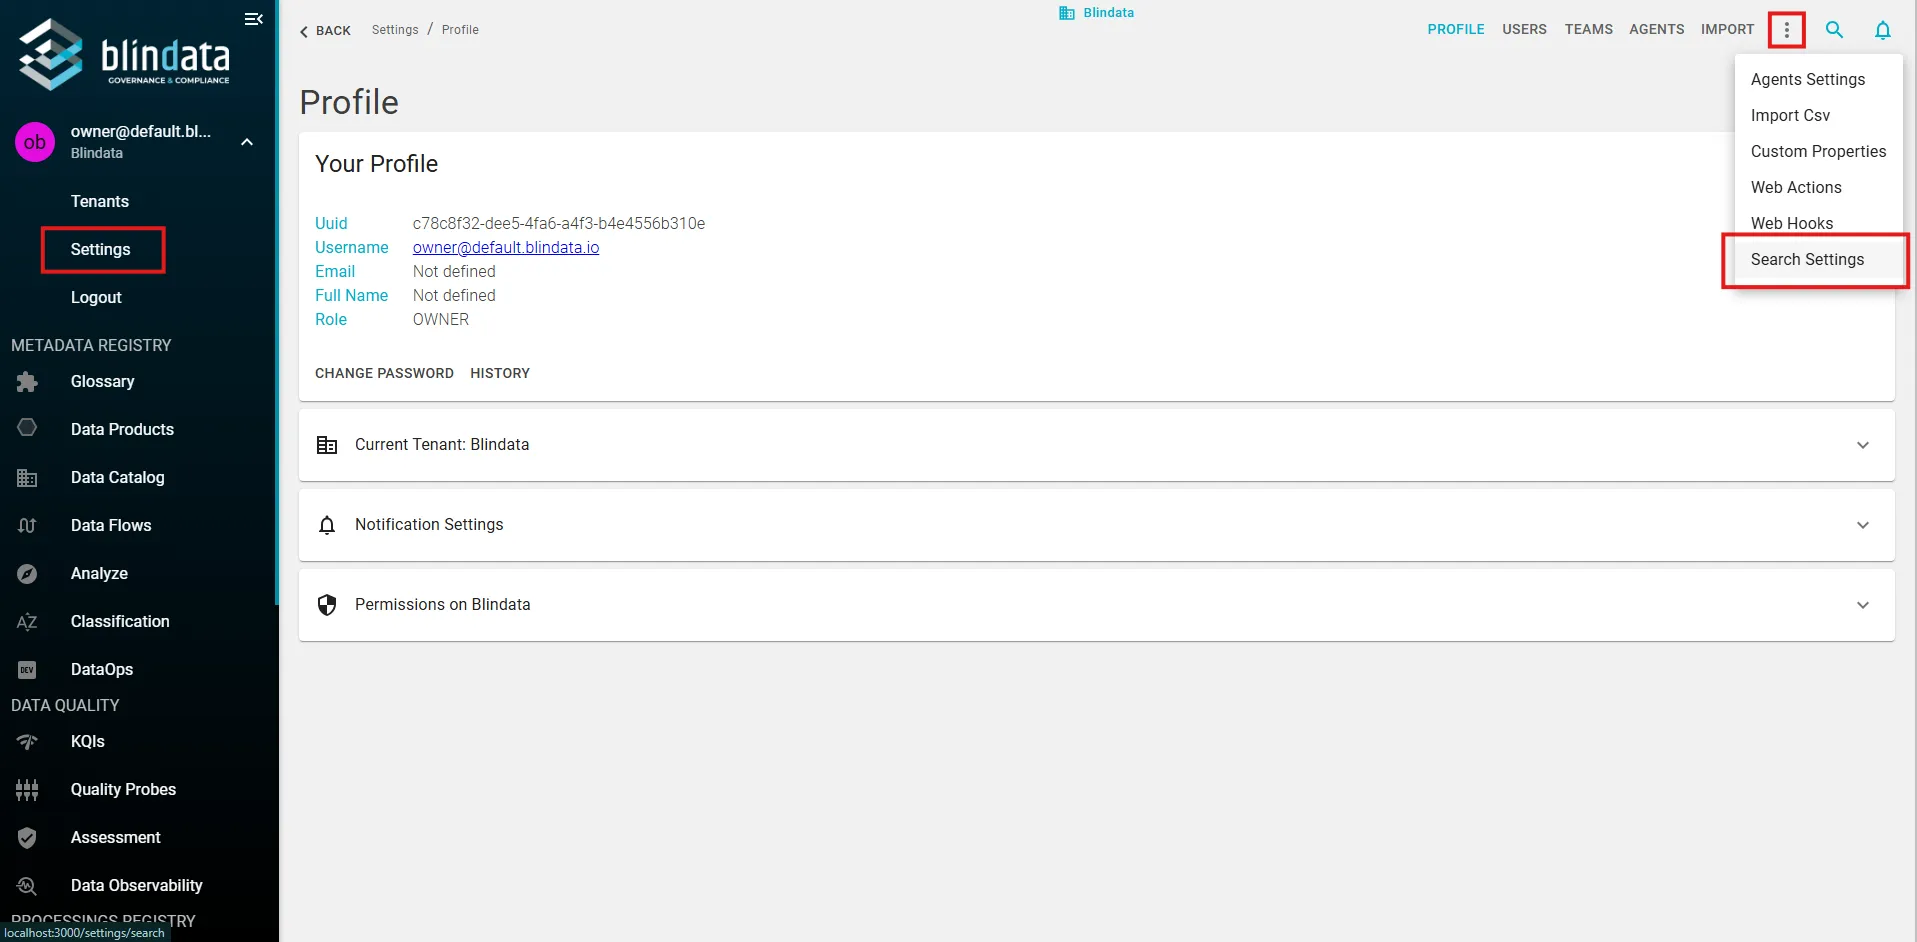
Task: Switch to the IMPORT tab
Action: (x=1727, y=29)
